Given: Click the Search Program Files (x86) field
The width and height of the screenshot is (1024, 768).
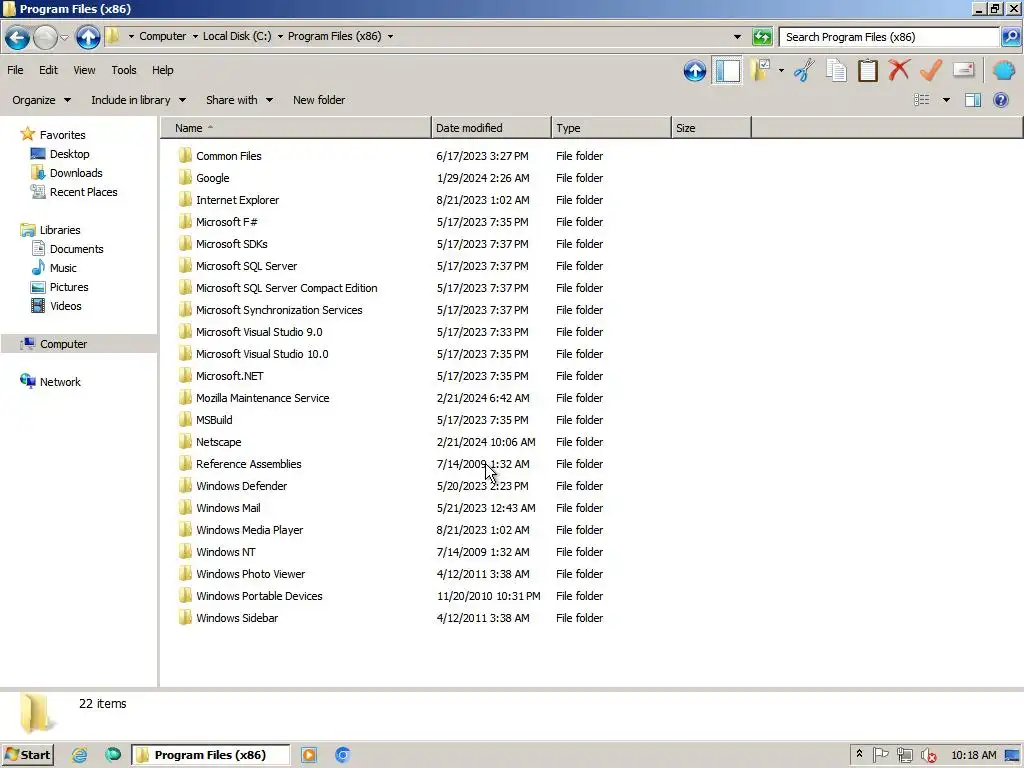Looking at the screenshot, I should [x=889, y=37].
